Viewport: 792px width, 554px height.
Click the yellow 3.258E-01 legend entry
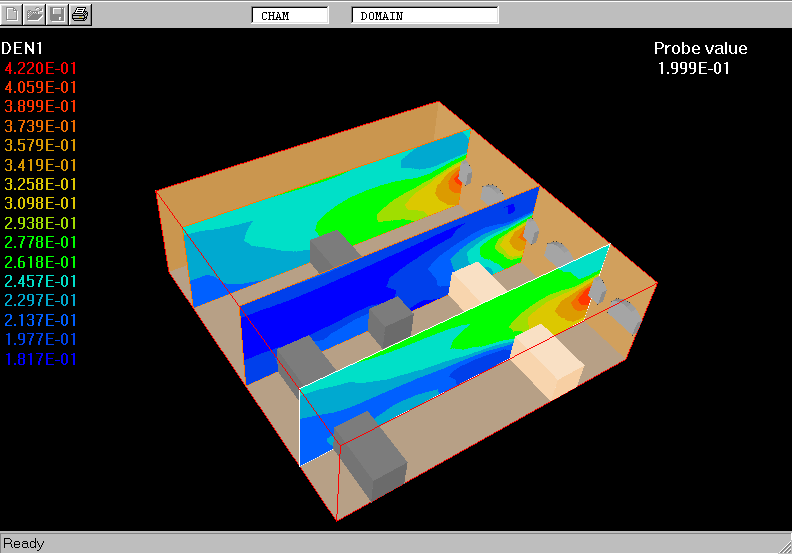tap(41, 184)
